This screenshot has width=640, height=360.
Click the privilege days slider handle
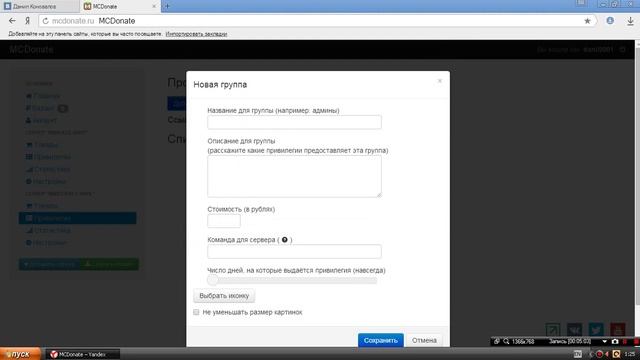coord(213,280)
